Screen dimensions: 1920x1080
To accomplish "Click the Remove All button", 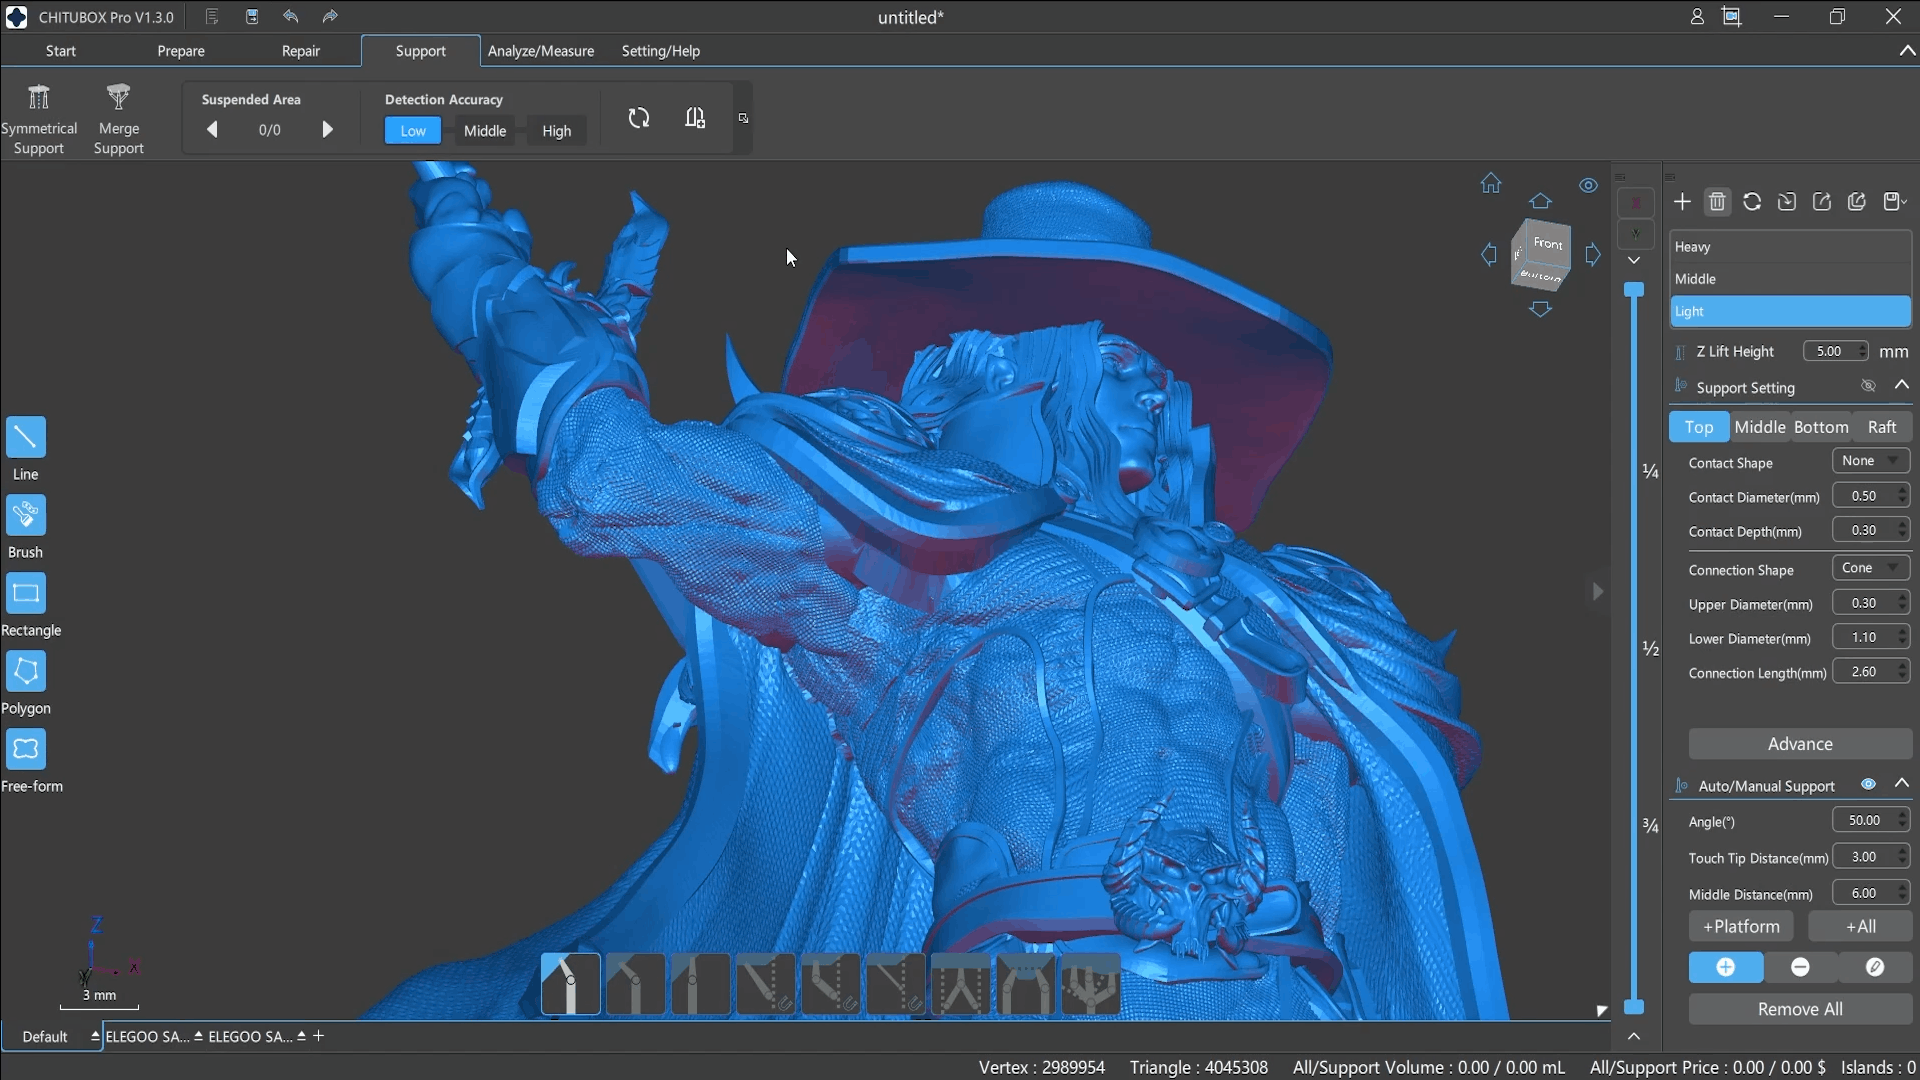I will (x=1800, y=1009).
